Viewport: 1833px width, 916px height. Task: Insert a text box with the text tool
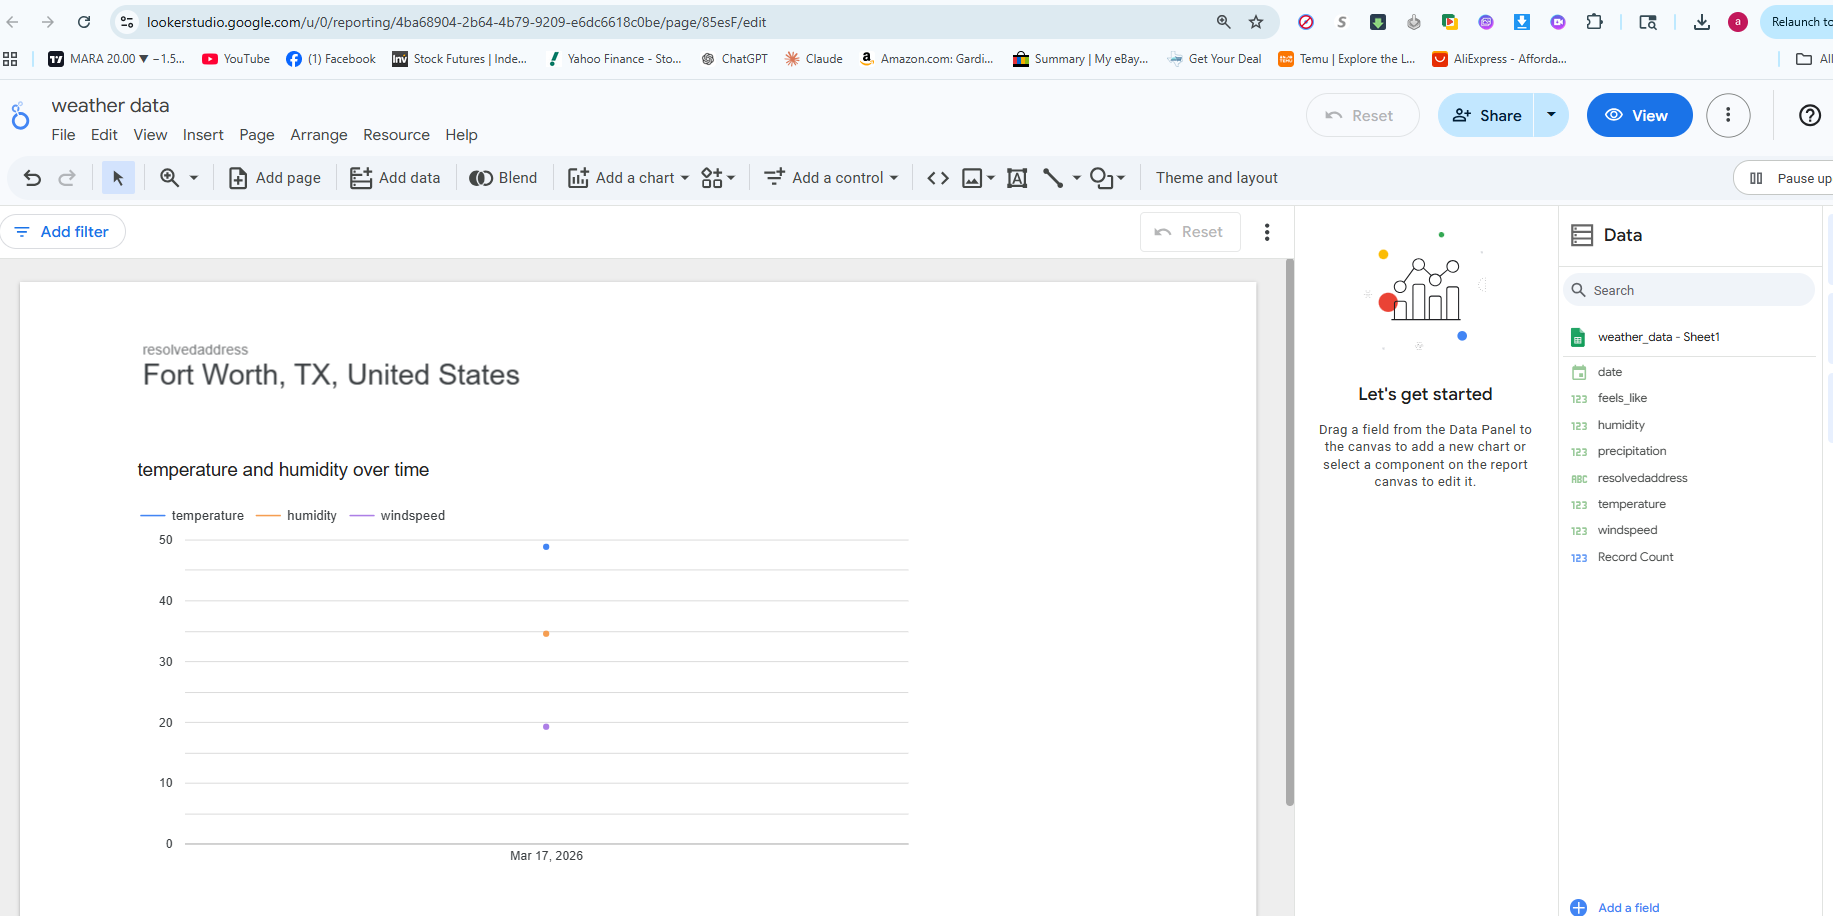1017,178
